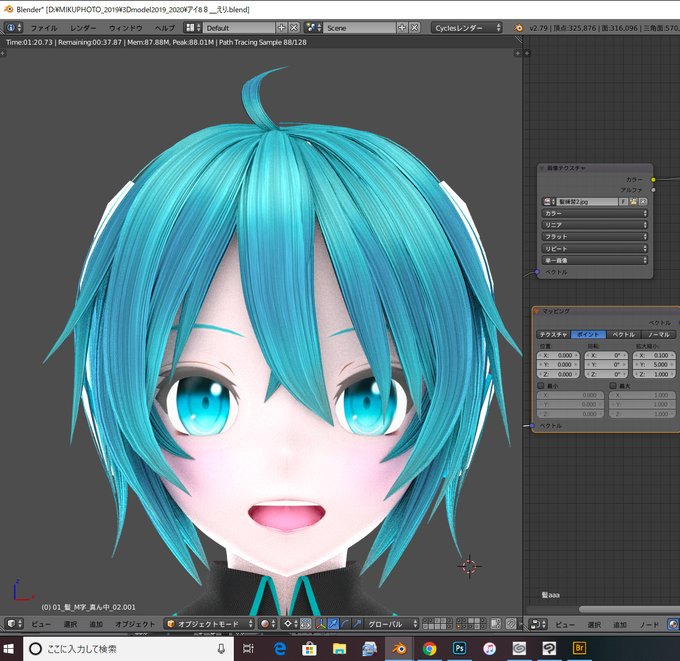Select the Point mapping type button
The width and height of the screenshot is (680, 661).
(x=588, y=334)
